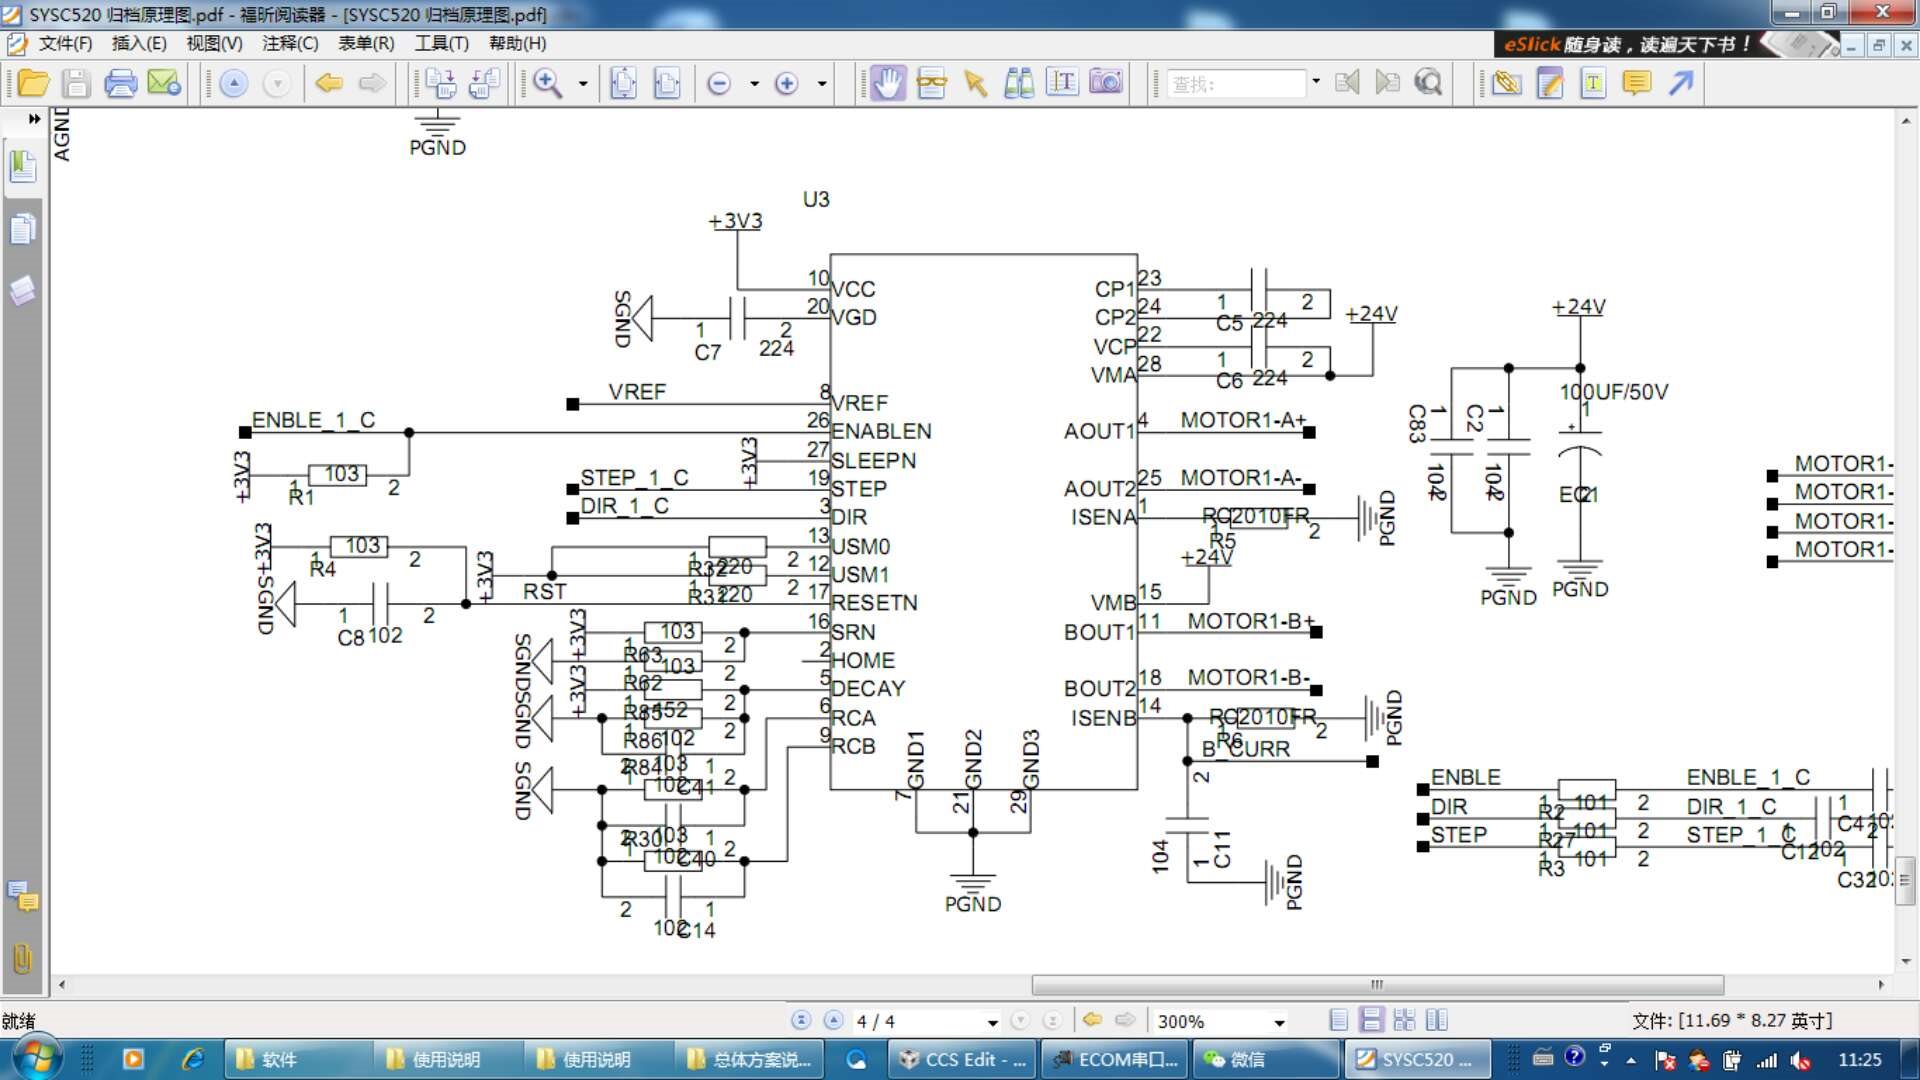Add a yellow comment note
The image size is (1920, 1080).
(1637, 83)
